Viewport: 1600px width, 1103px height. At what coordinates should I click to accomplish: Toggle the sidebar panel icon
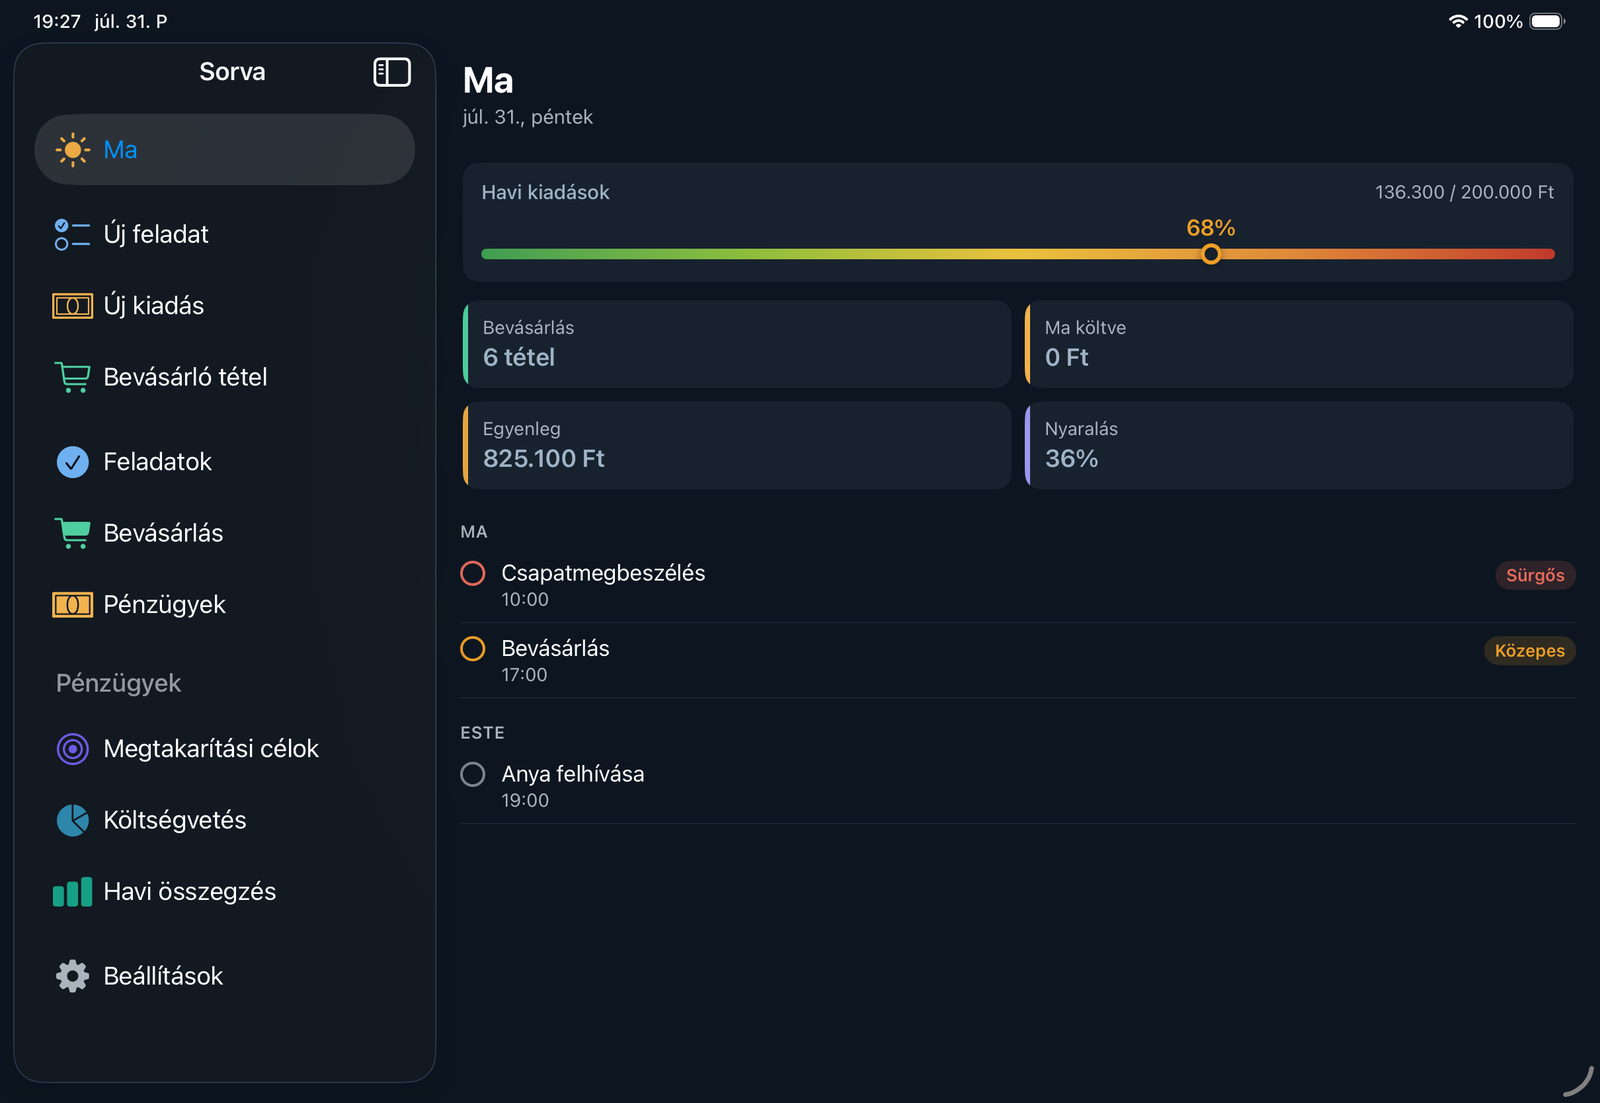pyautogui.click(x=392, y=72)
